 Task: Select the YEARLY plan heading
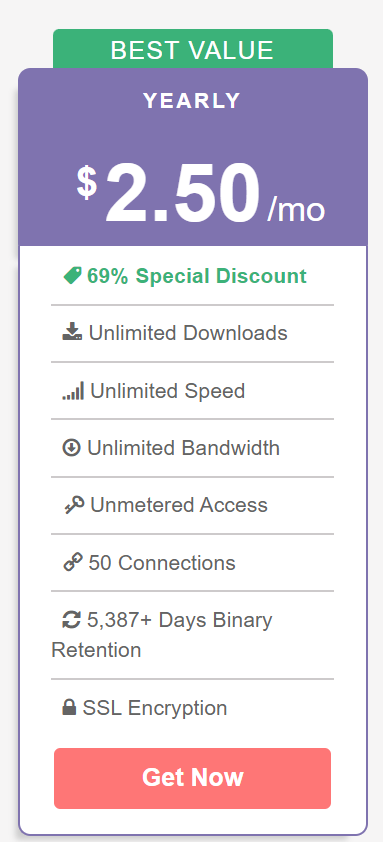tap(192, 101)
